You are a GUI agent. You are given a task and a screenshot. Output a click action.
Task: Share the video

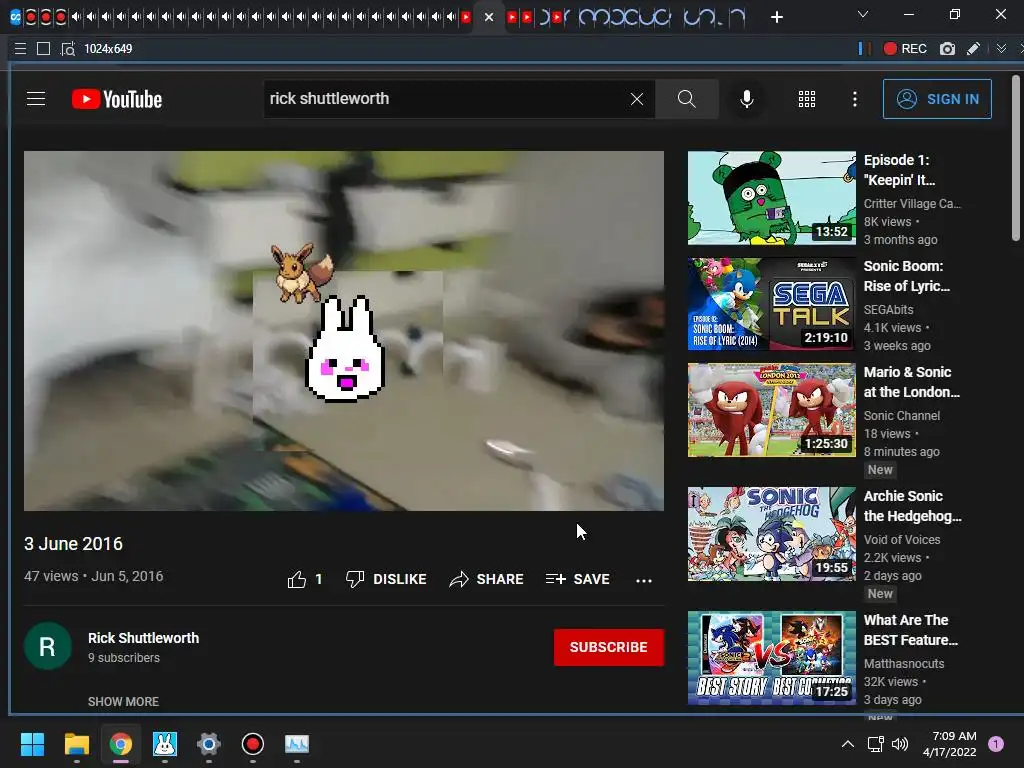487,579
